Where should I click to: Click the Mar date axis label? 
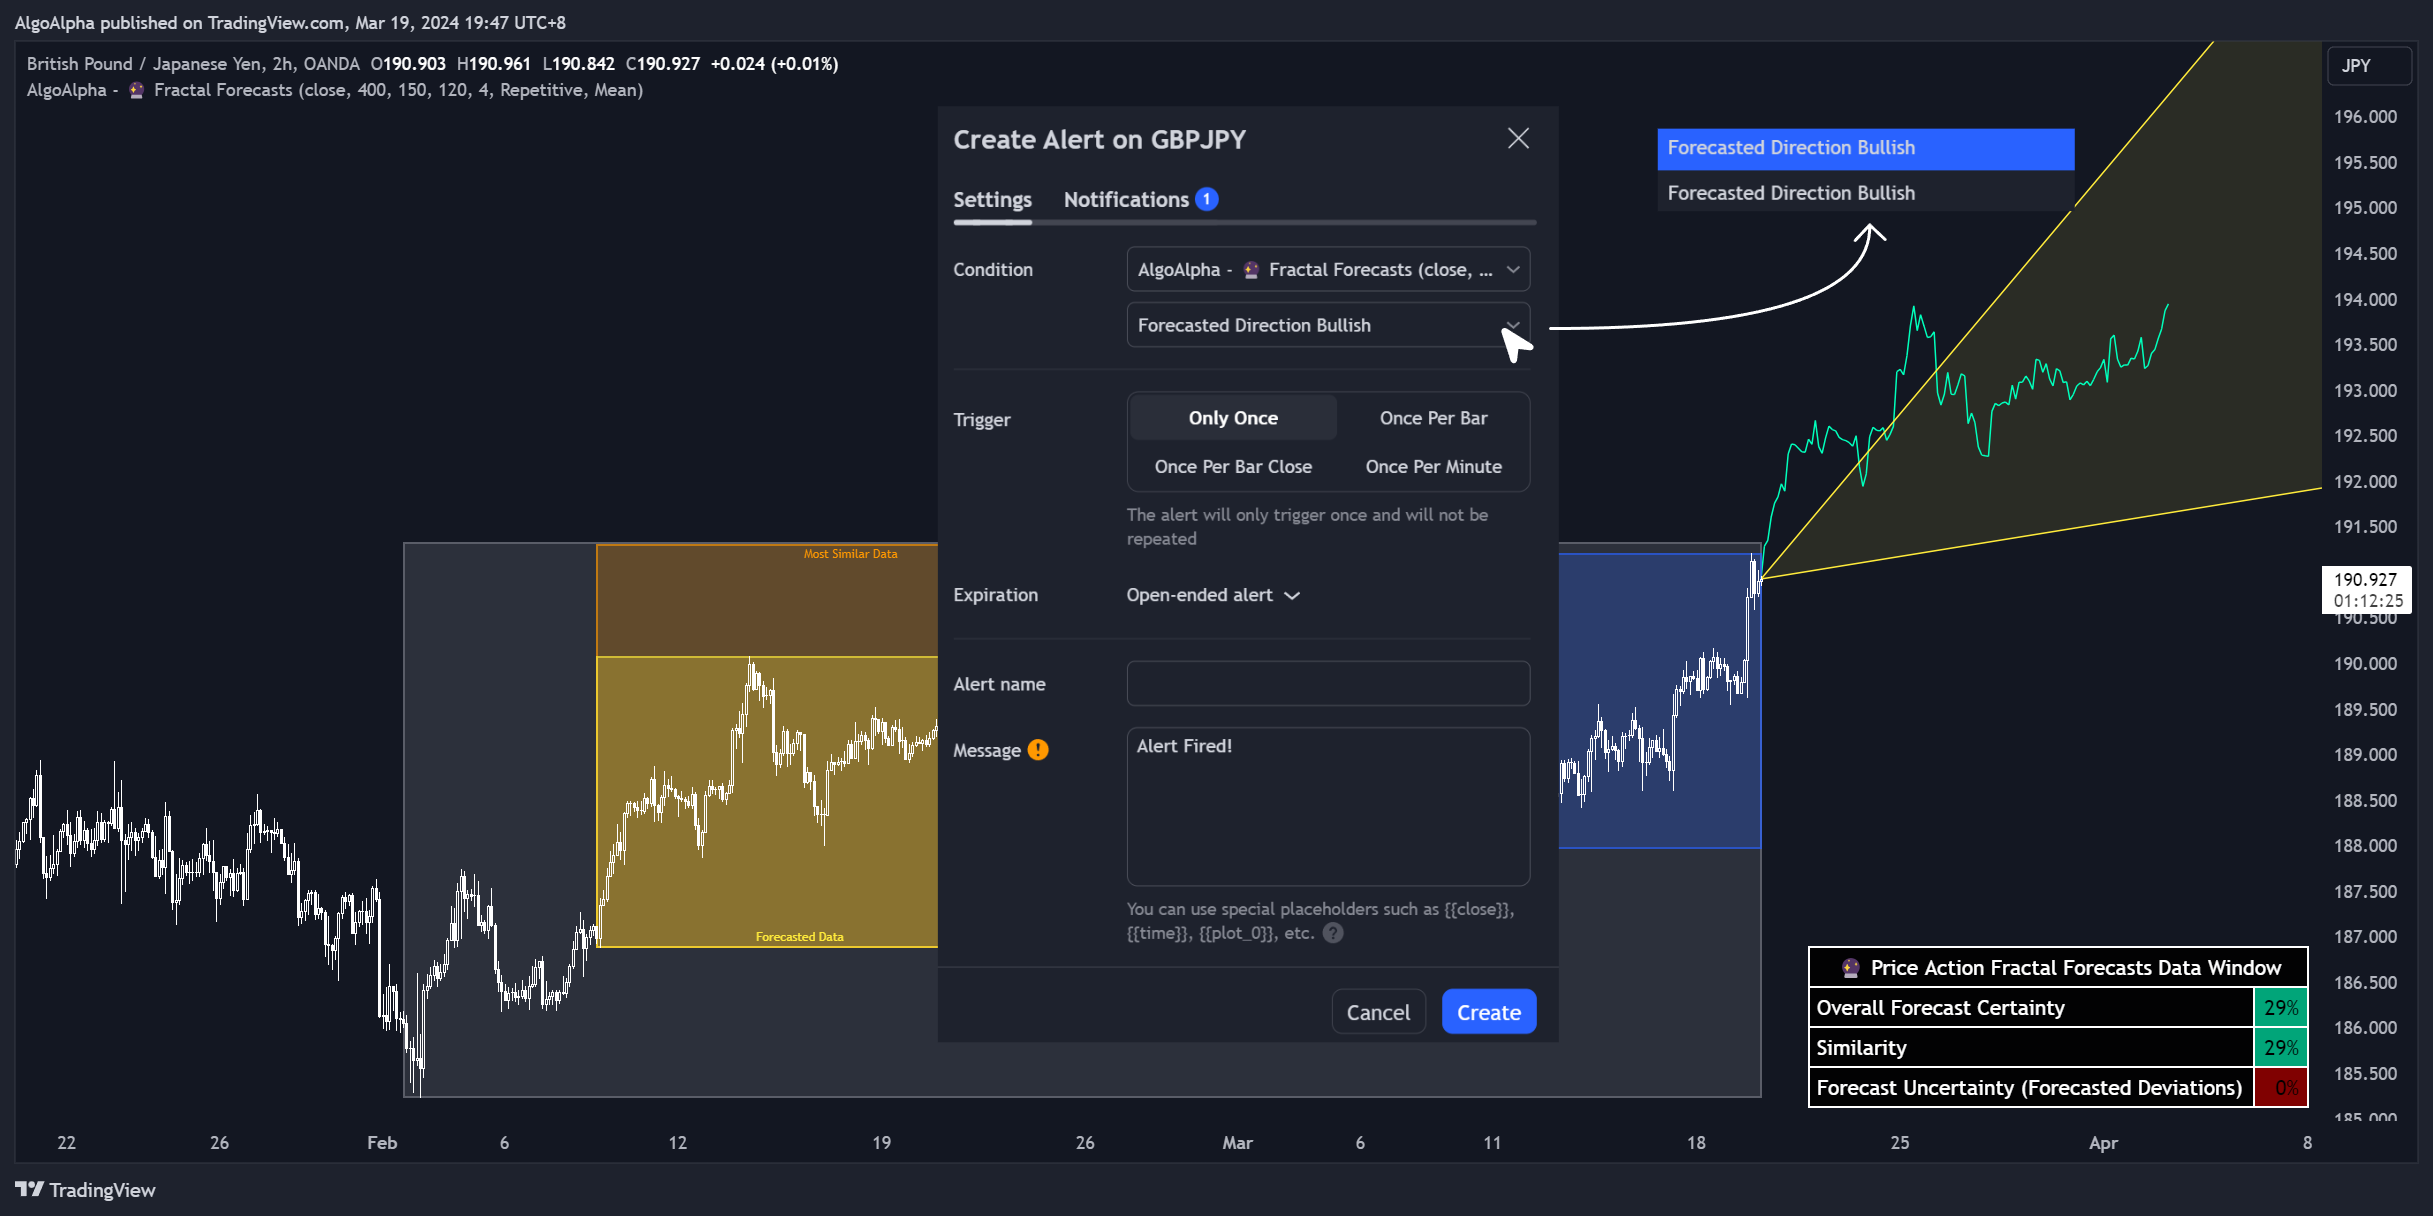[x=1237, y=1143]
